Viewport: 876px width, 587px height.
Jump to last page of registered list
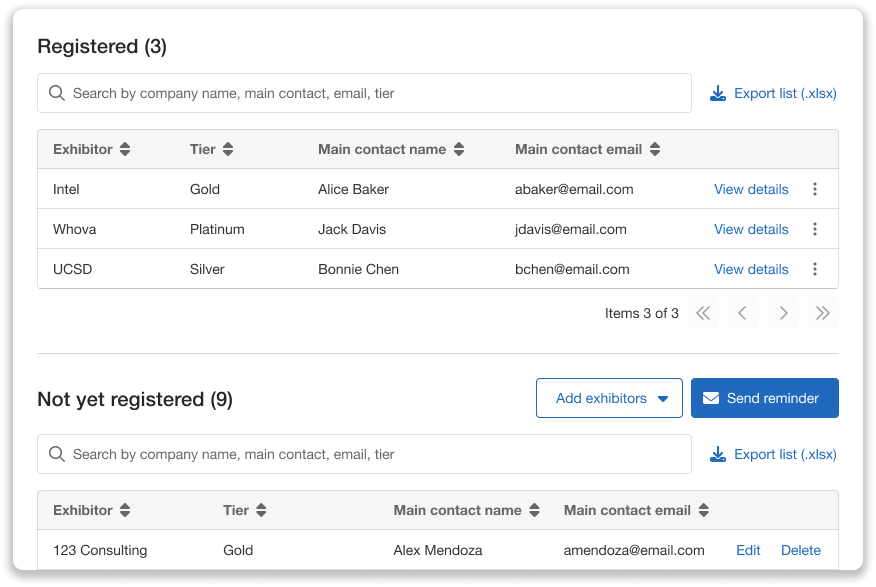tap(822, 313)
